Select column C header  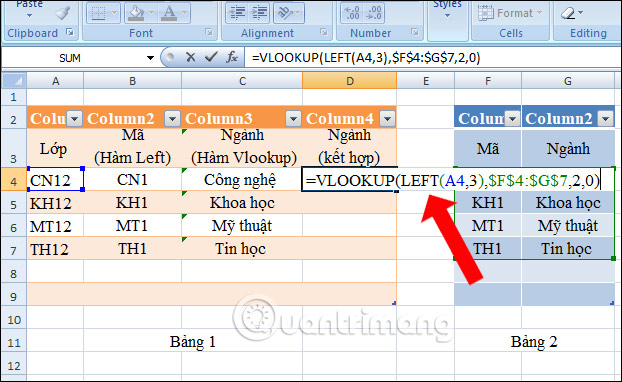click(x=242, y=81)
